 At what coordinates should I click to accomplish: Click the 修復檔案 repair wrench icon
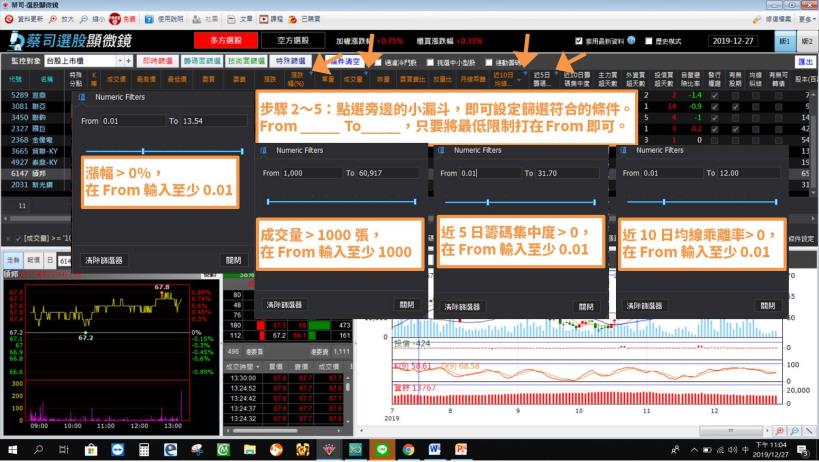tap(756, 19)
